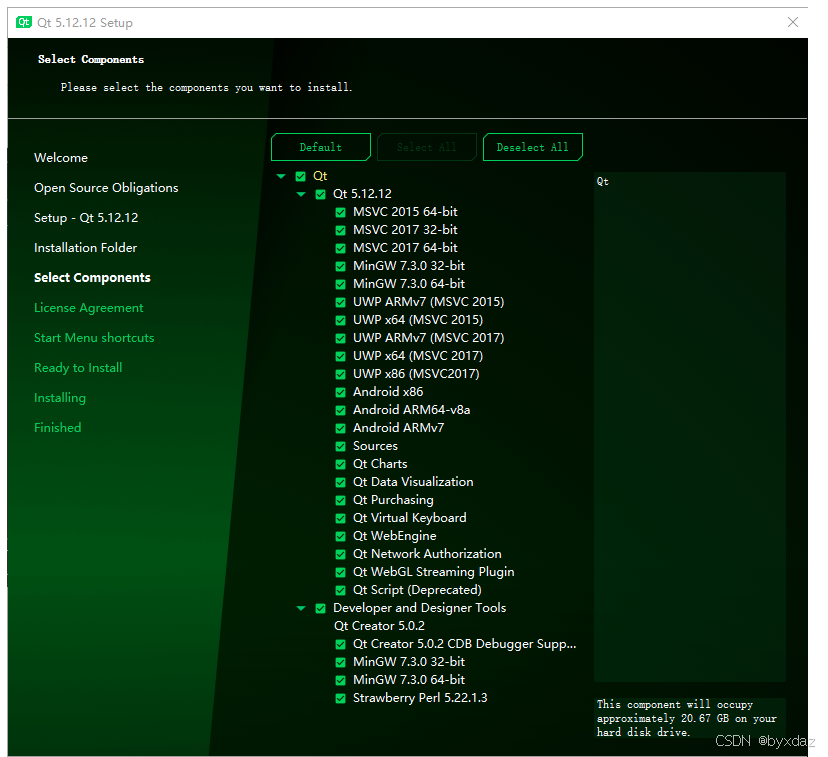This screenshot has height=757, width=828.
Task: Click Finished step in sidebar
Action: [58, 428]
